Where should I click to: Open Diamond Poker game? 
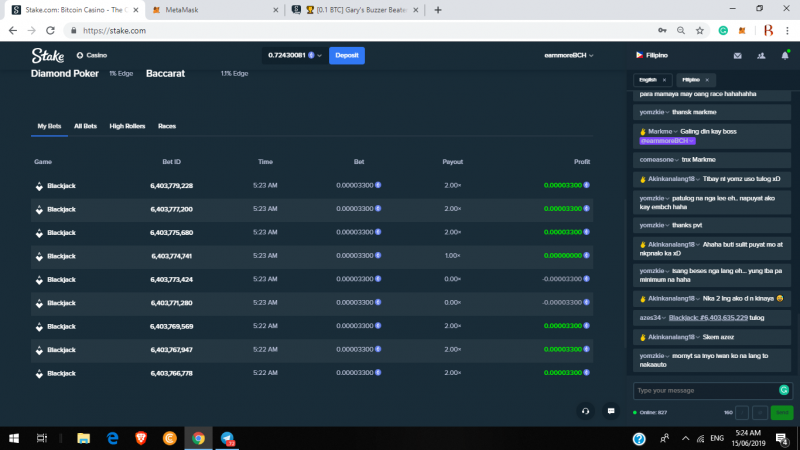click(x=65, y=73)
